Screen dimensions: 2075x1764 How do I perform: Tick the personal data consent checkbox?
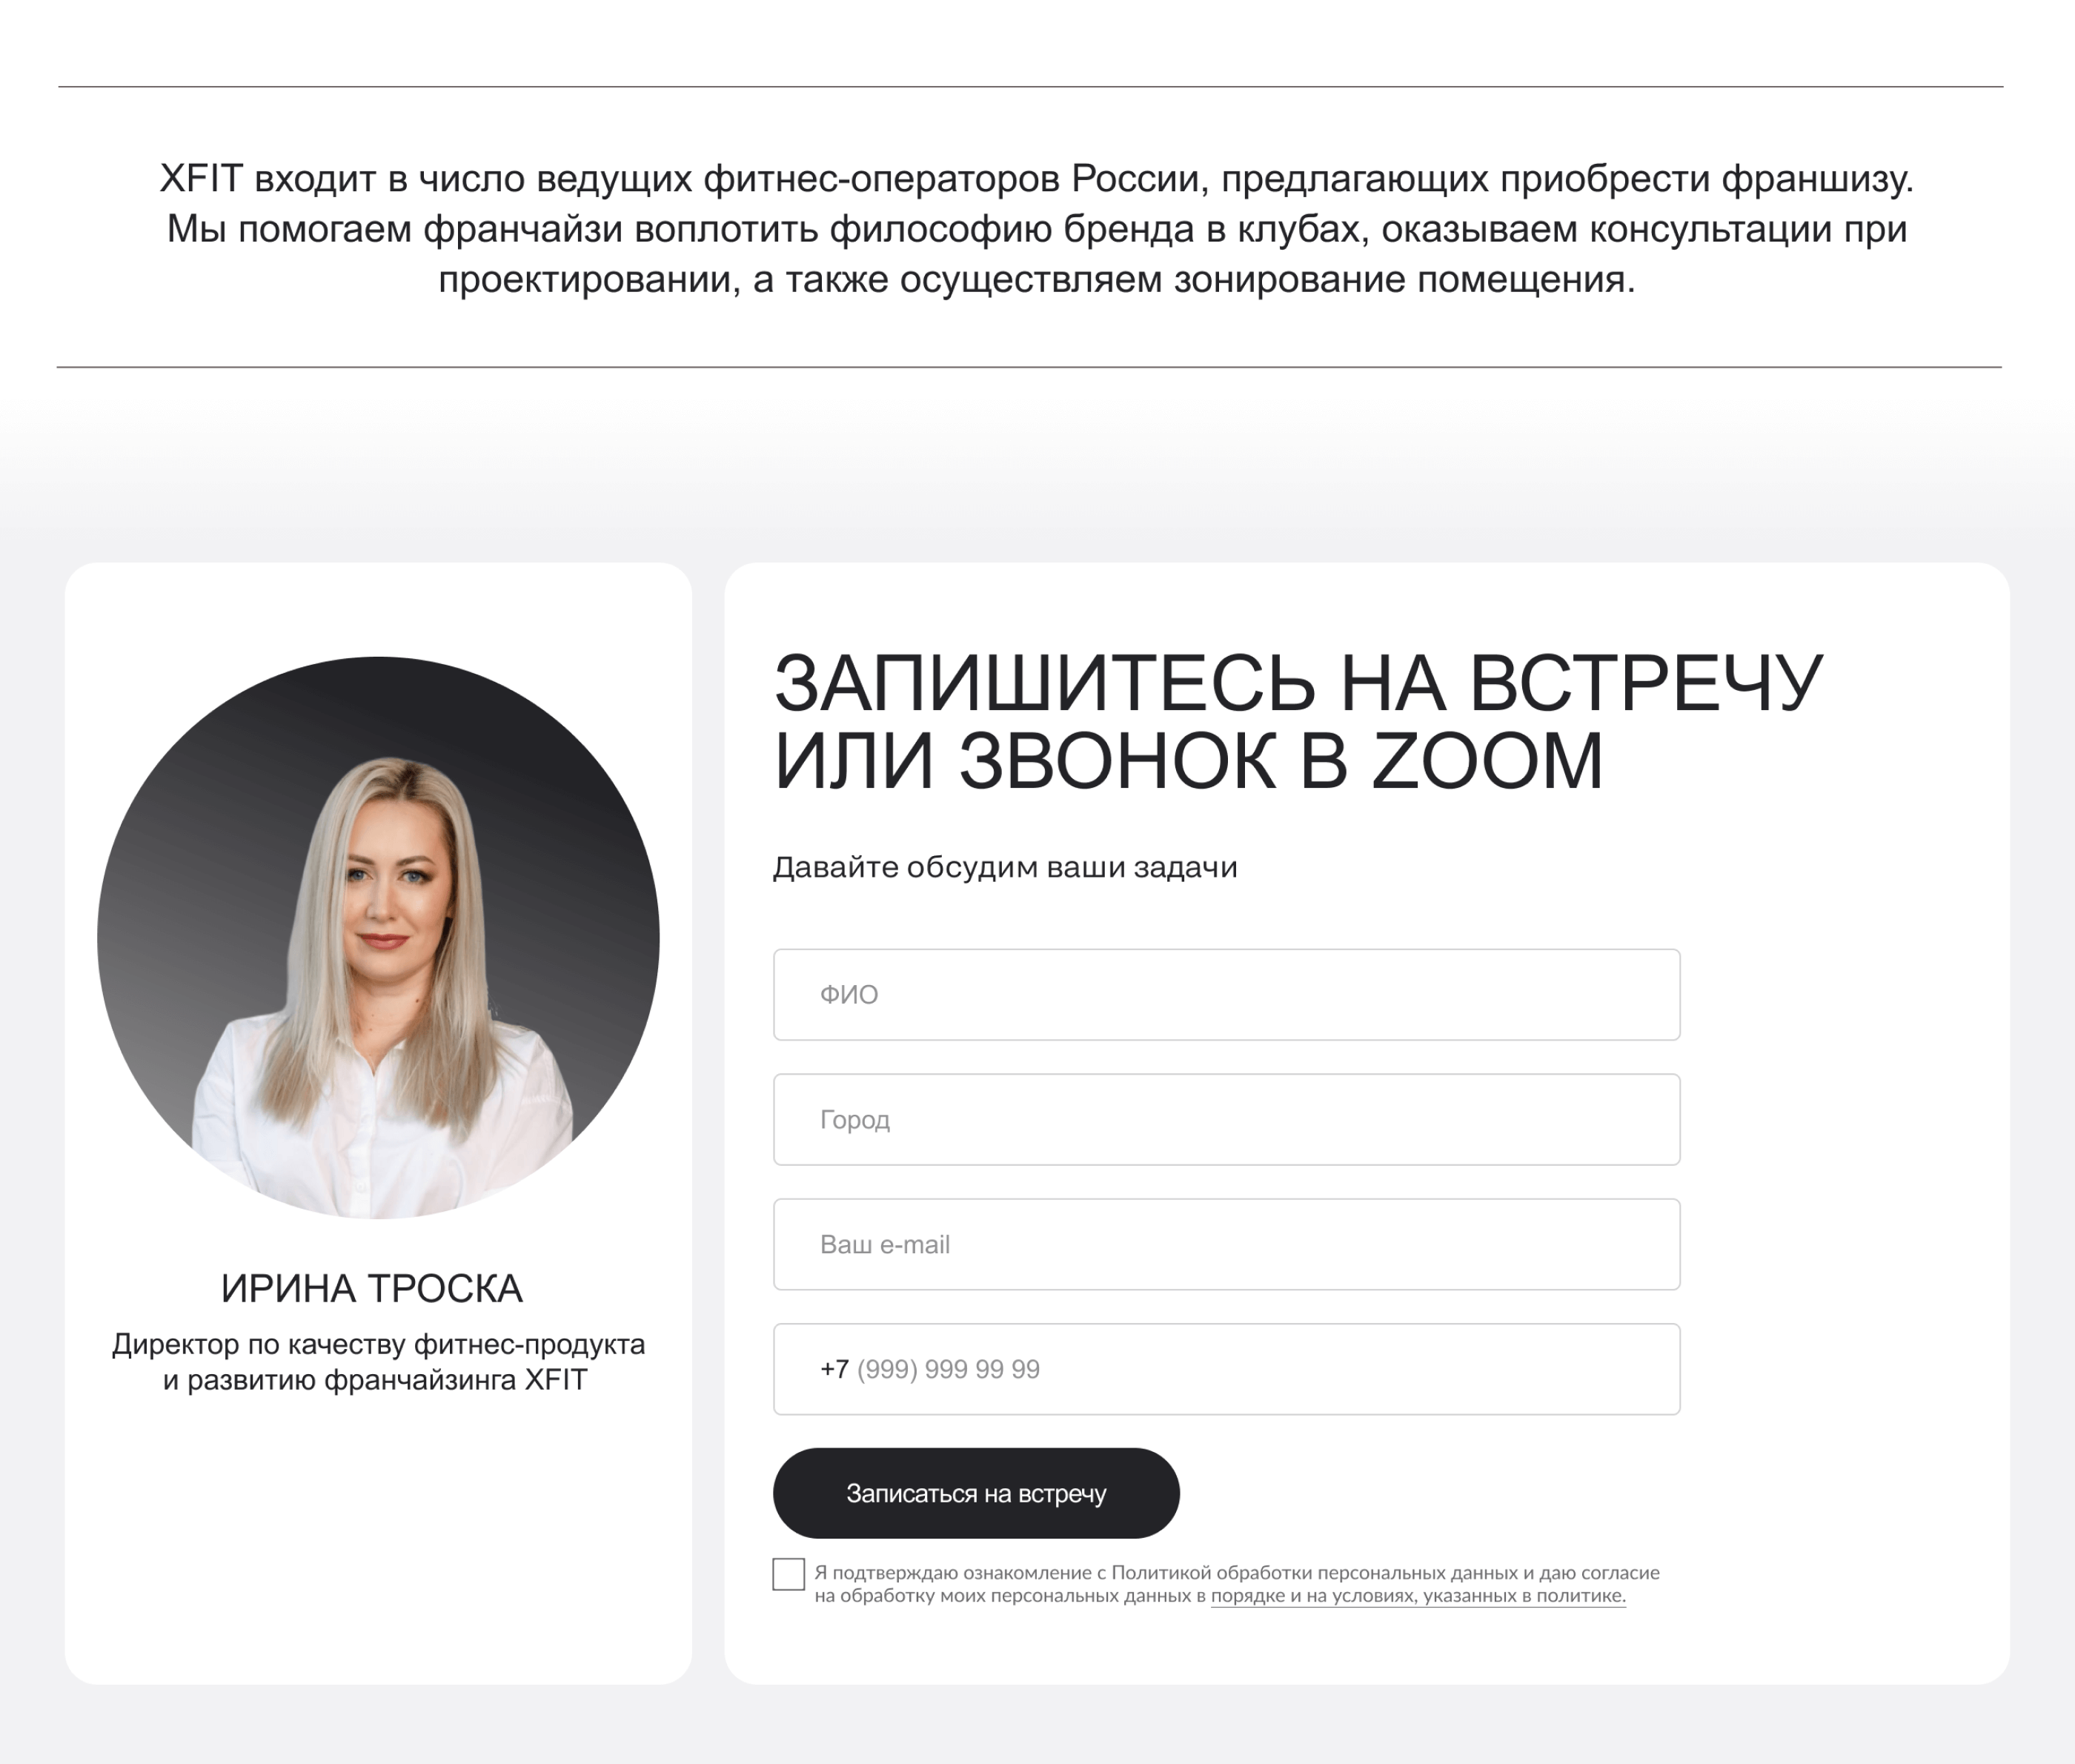point(788,1573)
